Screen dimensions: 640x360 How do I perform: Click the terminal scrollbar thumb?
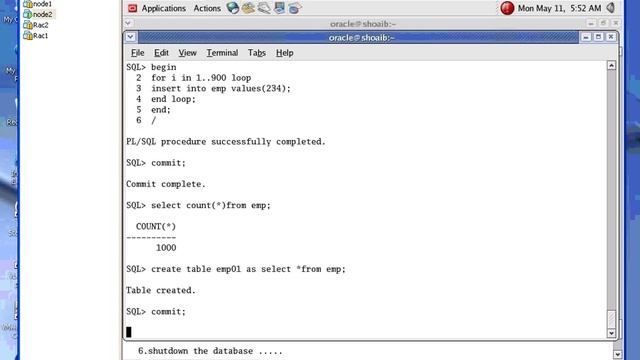(611, 319)
